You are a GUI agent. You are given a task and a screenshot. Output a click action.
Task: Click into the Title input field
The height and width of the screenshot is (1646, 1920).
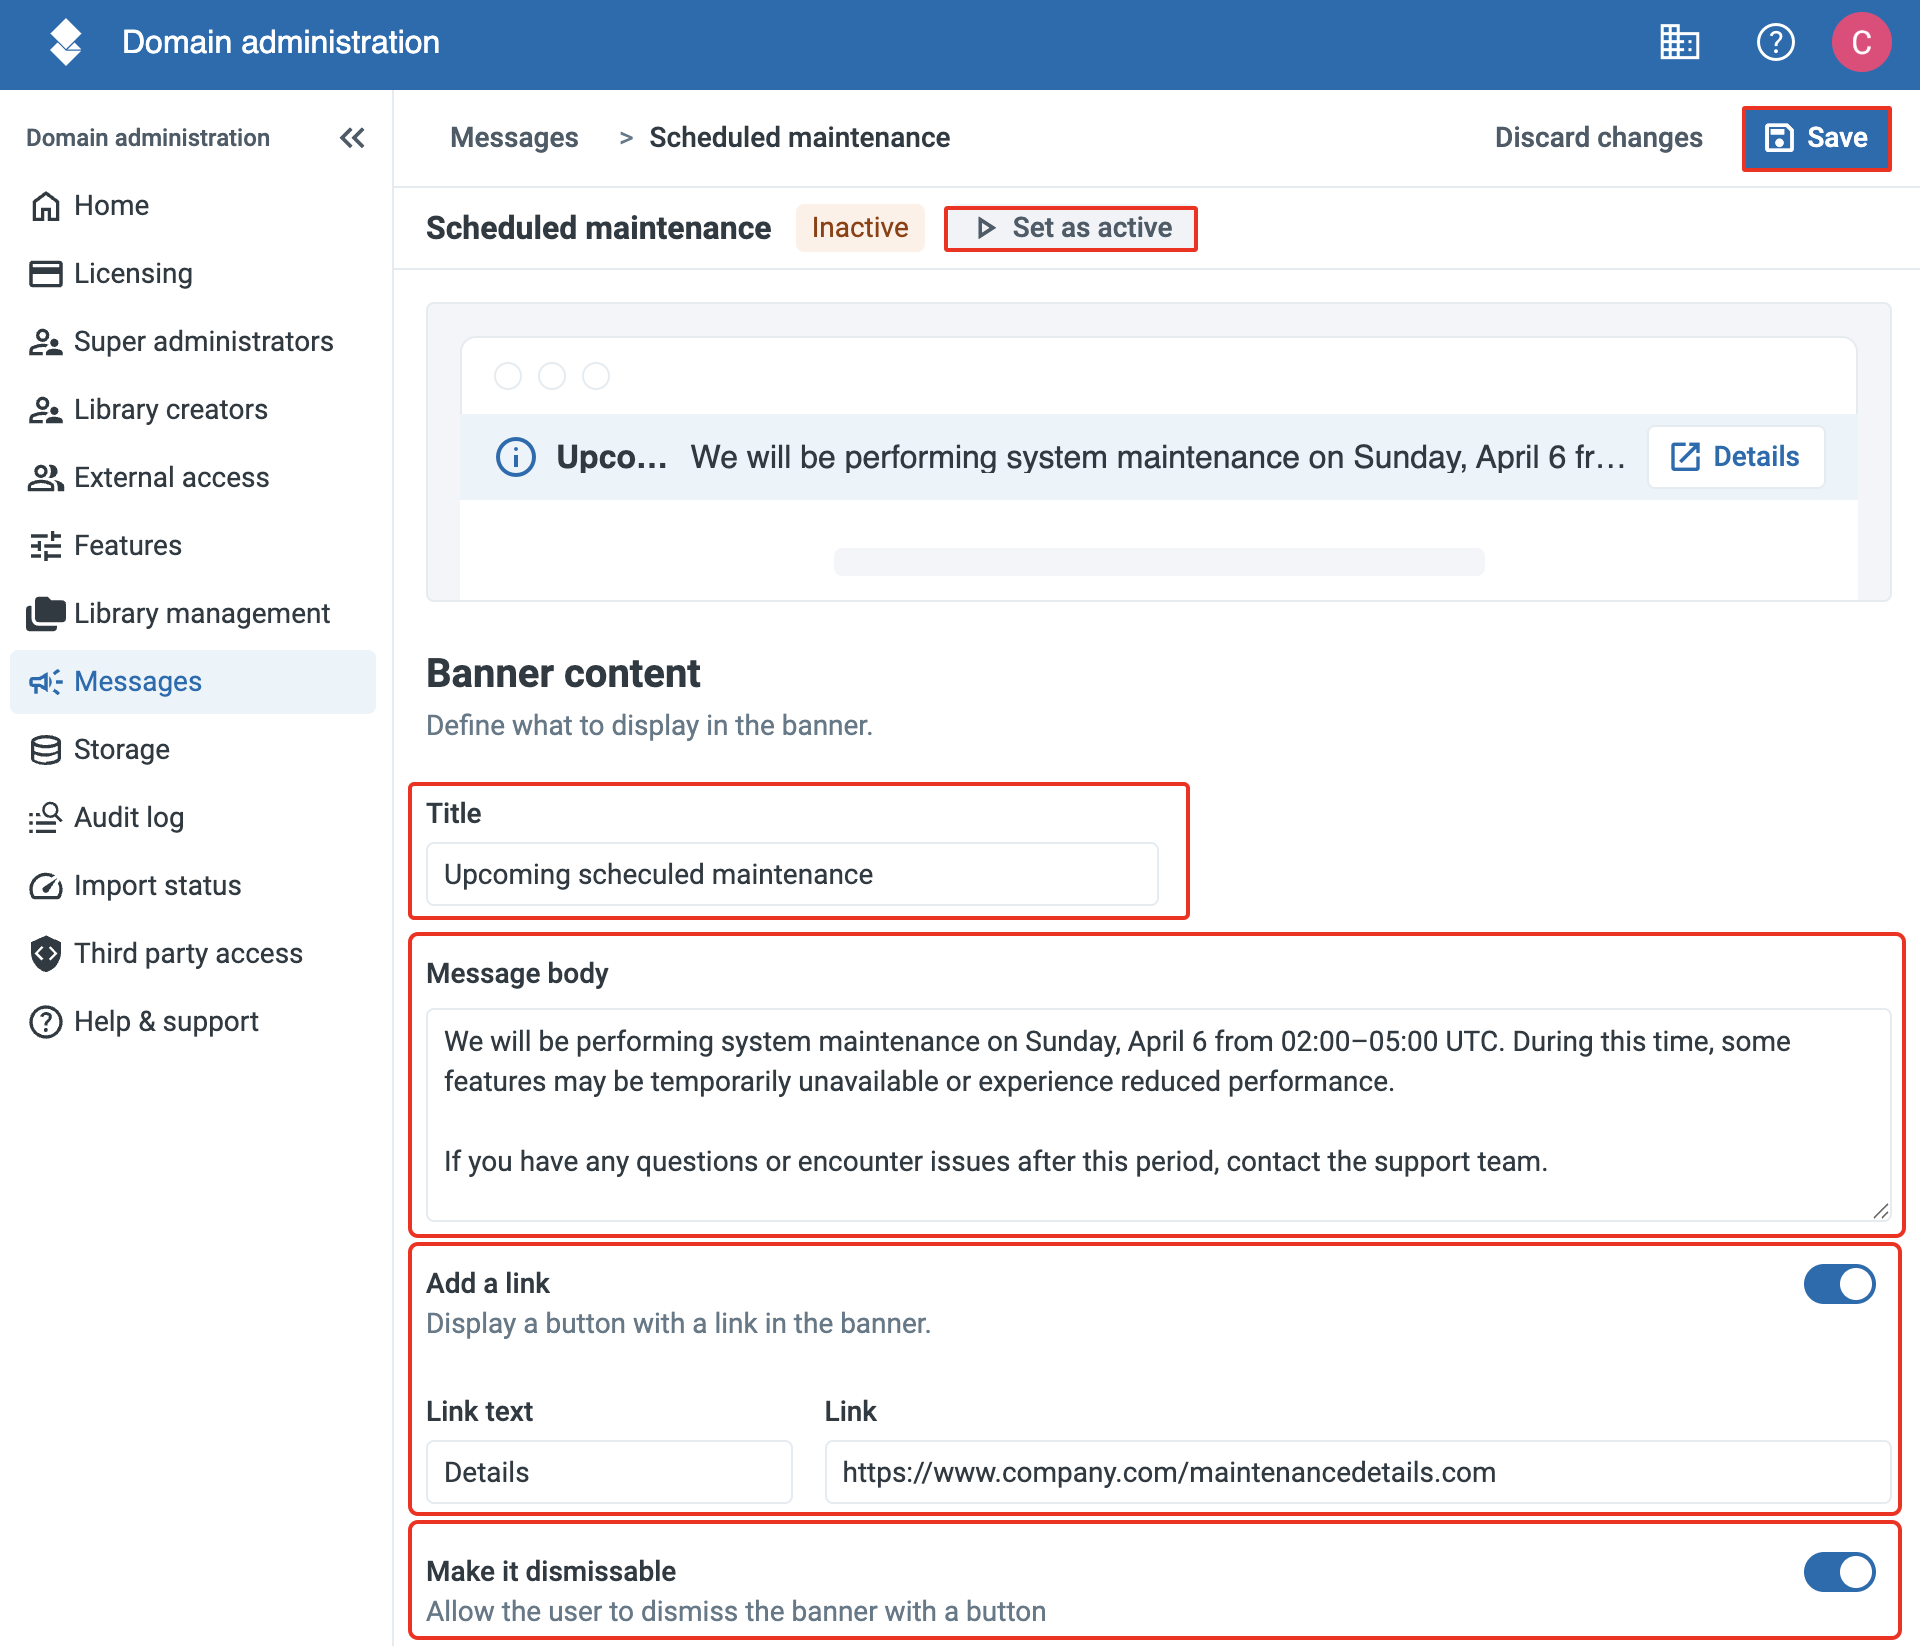coord(792,874)
